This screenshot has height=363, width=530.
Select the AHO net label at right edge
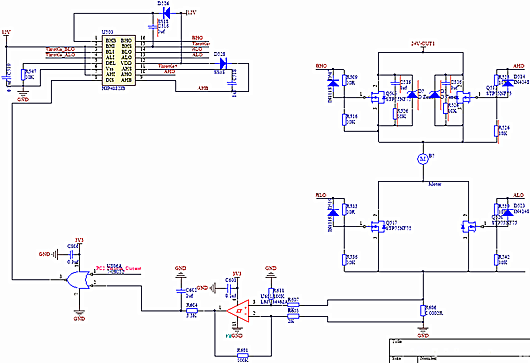(x=519, y=66)
